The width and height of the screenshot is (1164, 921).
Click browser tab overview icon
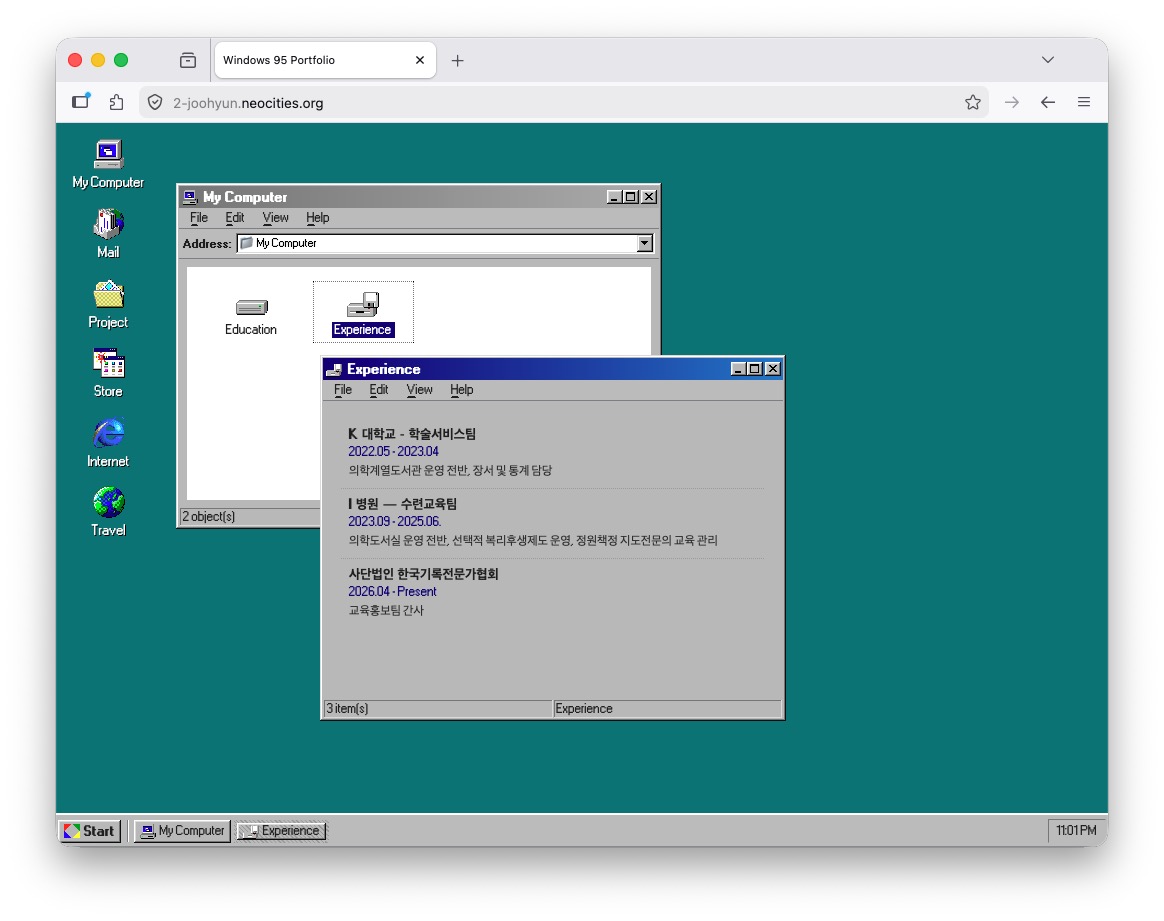[x=188, y=60]
